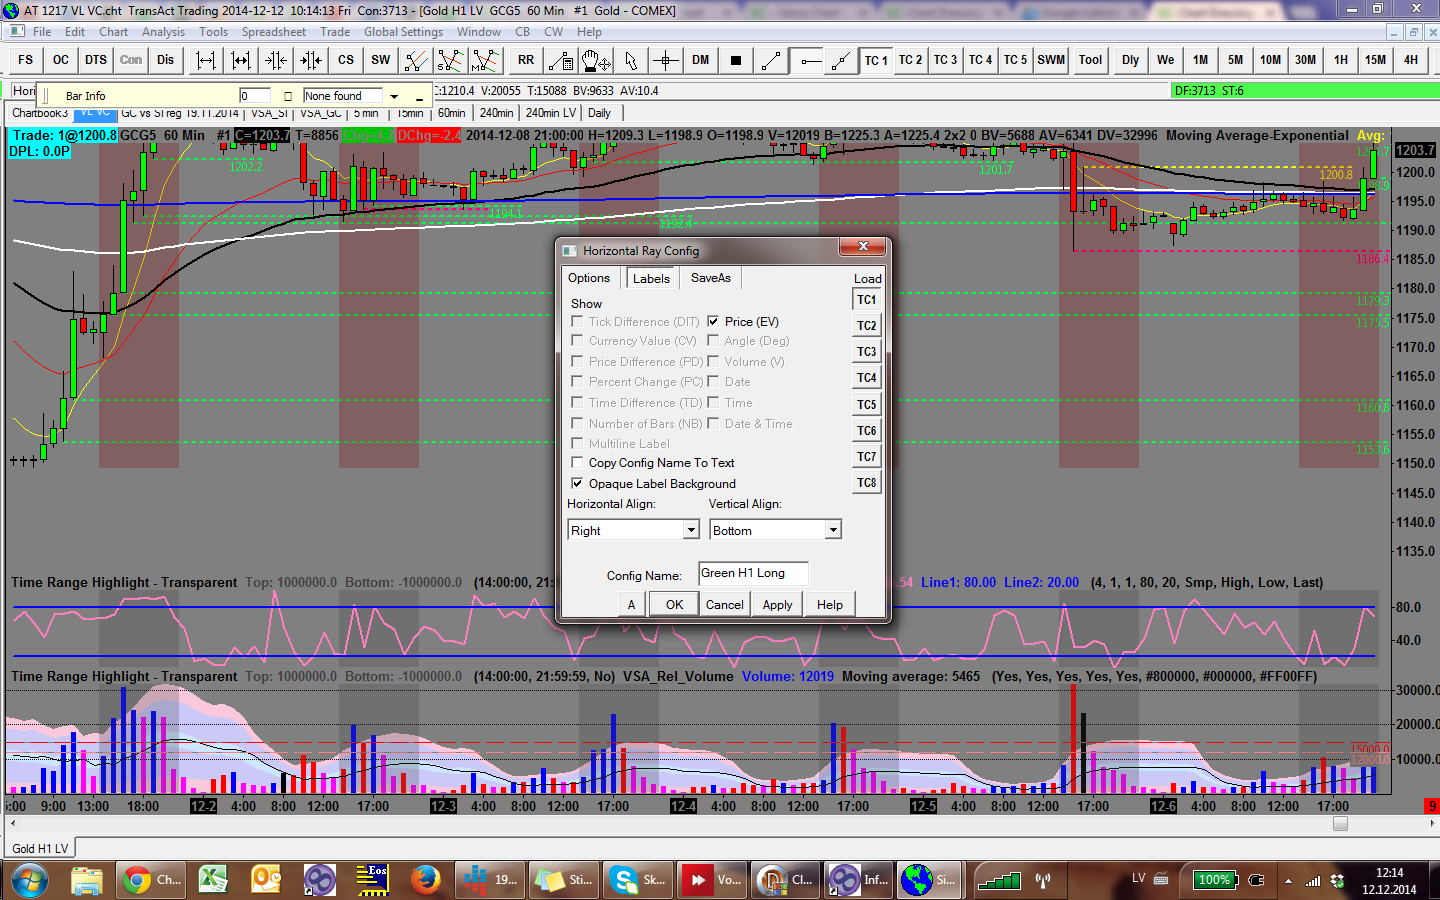
Task: Open the Bar Info dropdown arrow
Action: 394,97
